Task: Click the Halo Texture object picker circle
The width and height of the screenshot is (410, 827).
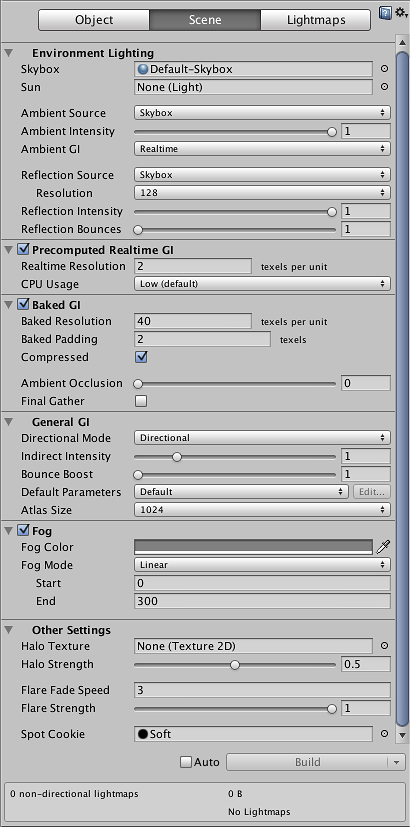Action: pyautogui.click(x=385, y=646)
